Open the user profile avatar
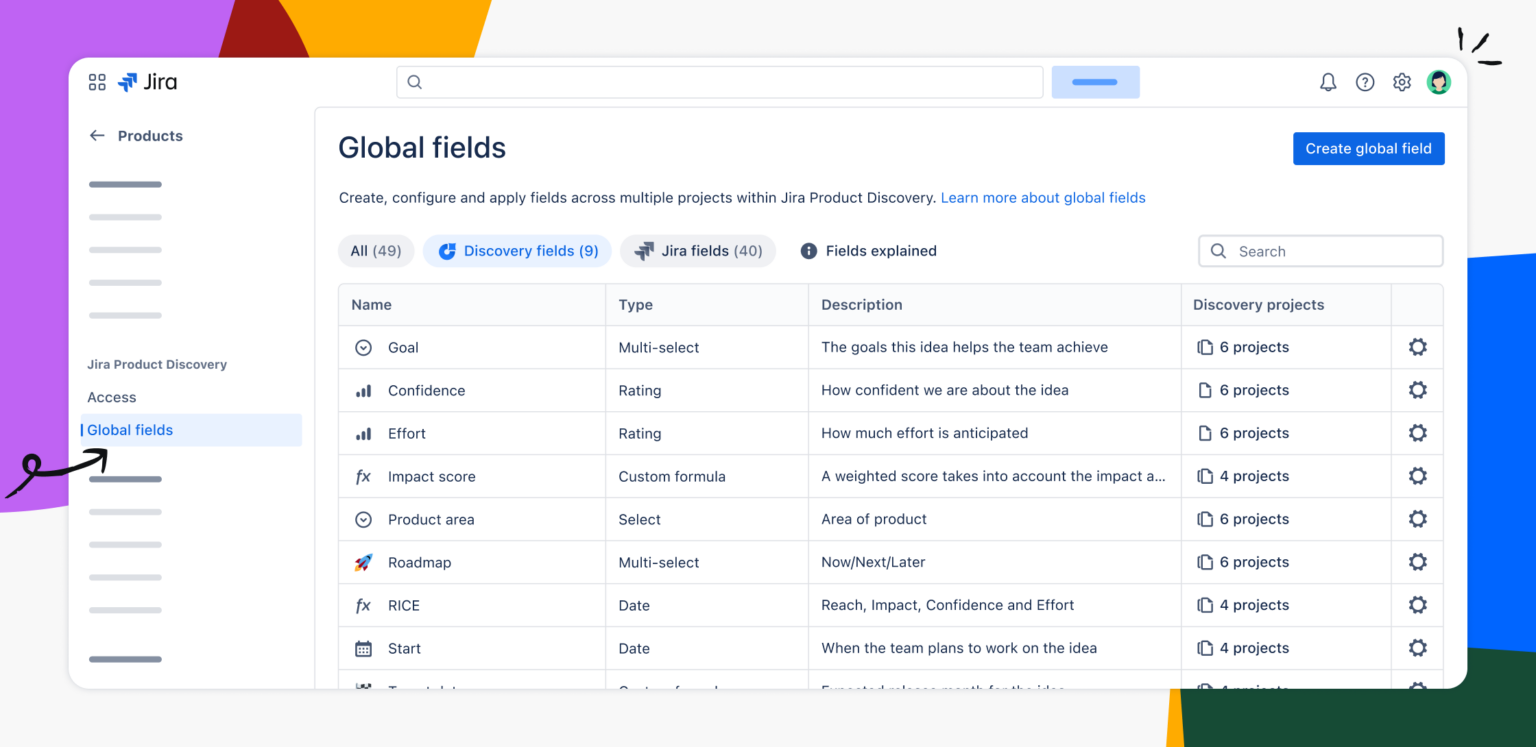Viewport: 1536px width, 747px height. pyautogui.click(x=1439, y=82)
